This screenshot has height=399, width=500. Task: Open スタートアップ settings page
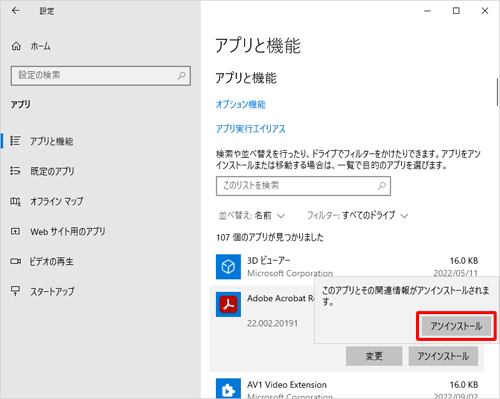point(52,291)
